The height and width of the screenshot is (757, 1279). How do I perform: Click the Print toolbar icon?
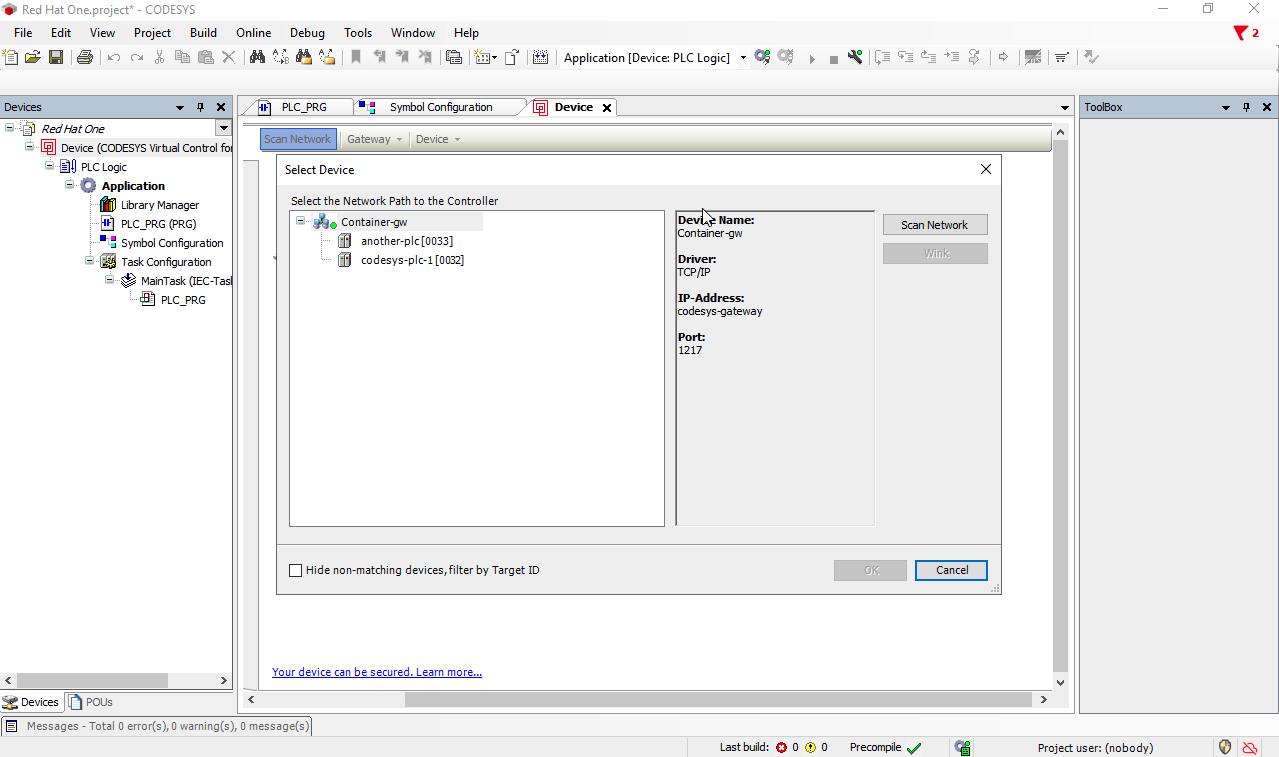(85, 57)
